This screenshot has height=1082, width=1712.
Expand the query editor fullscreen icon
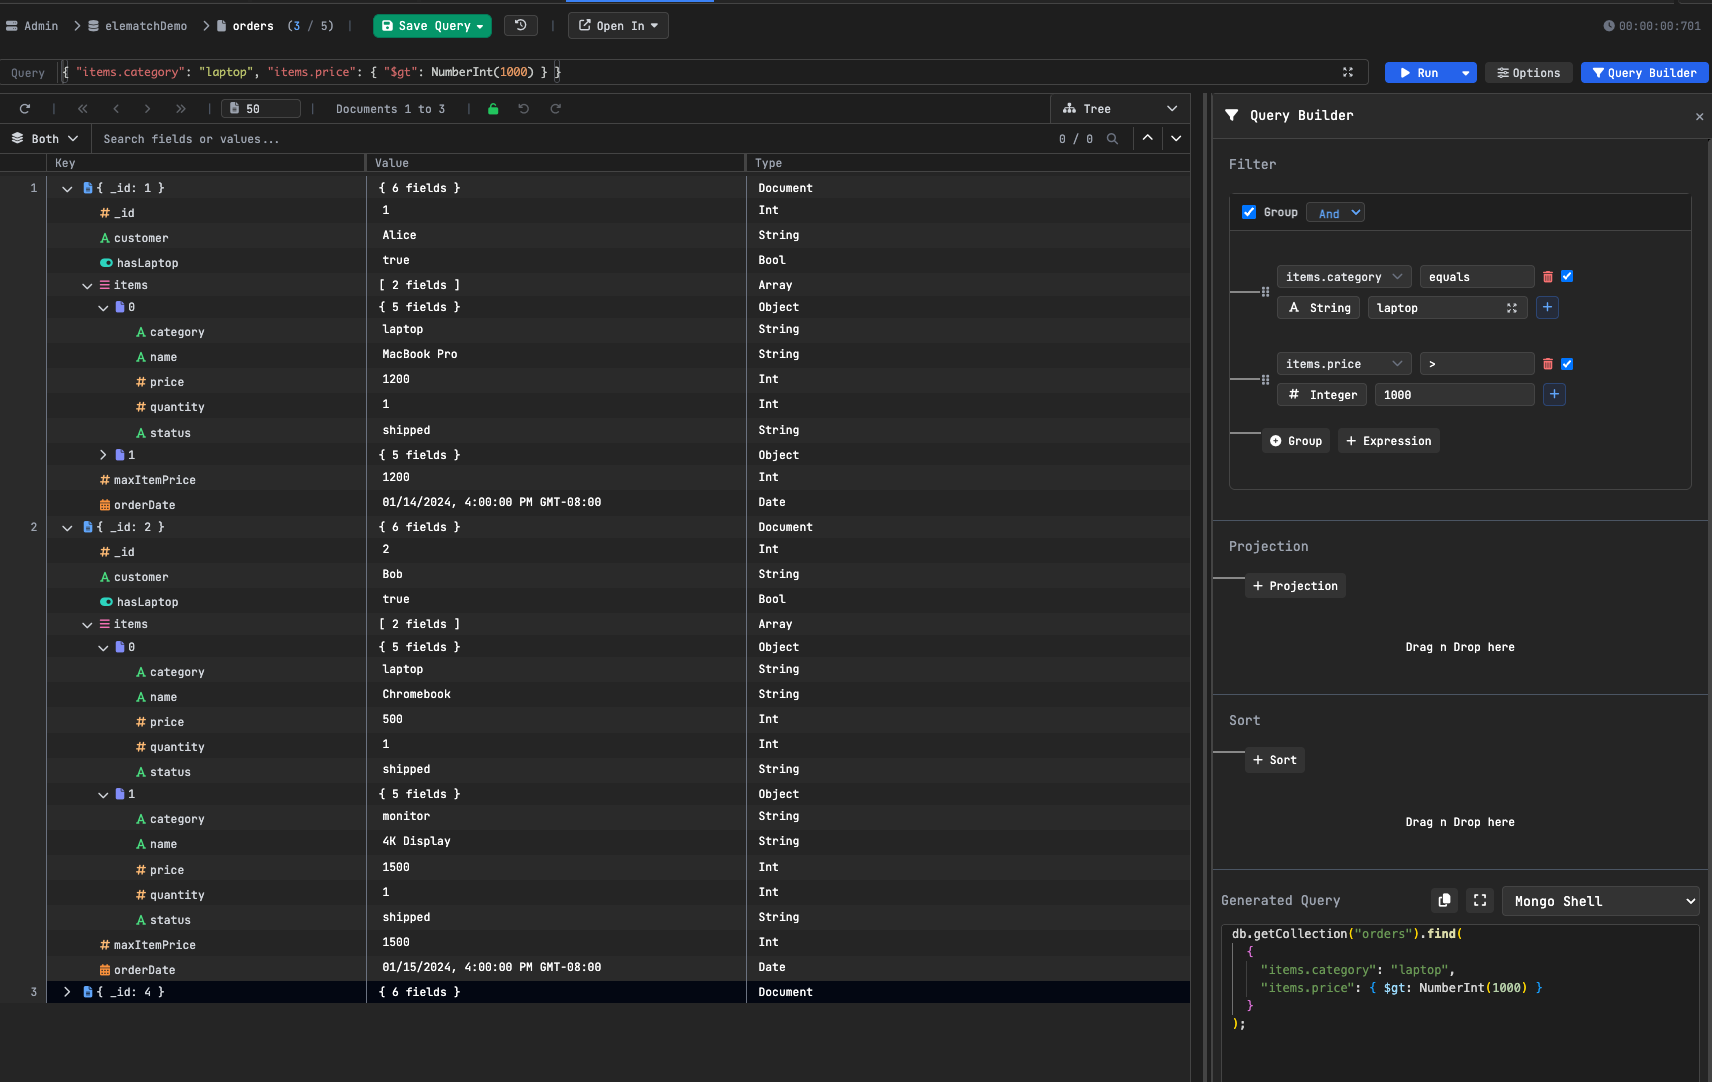(x=1348, y=72)
